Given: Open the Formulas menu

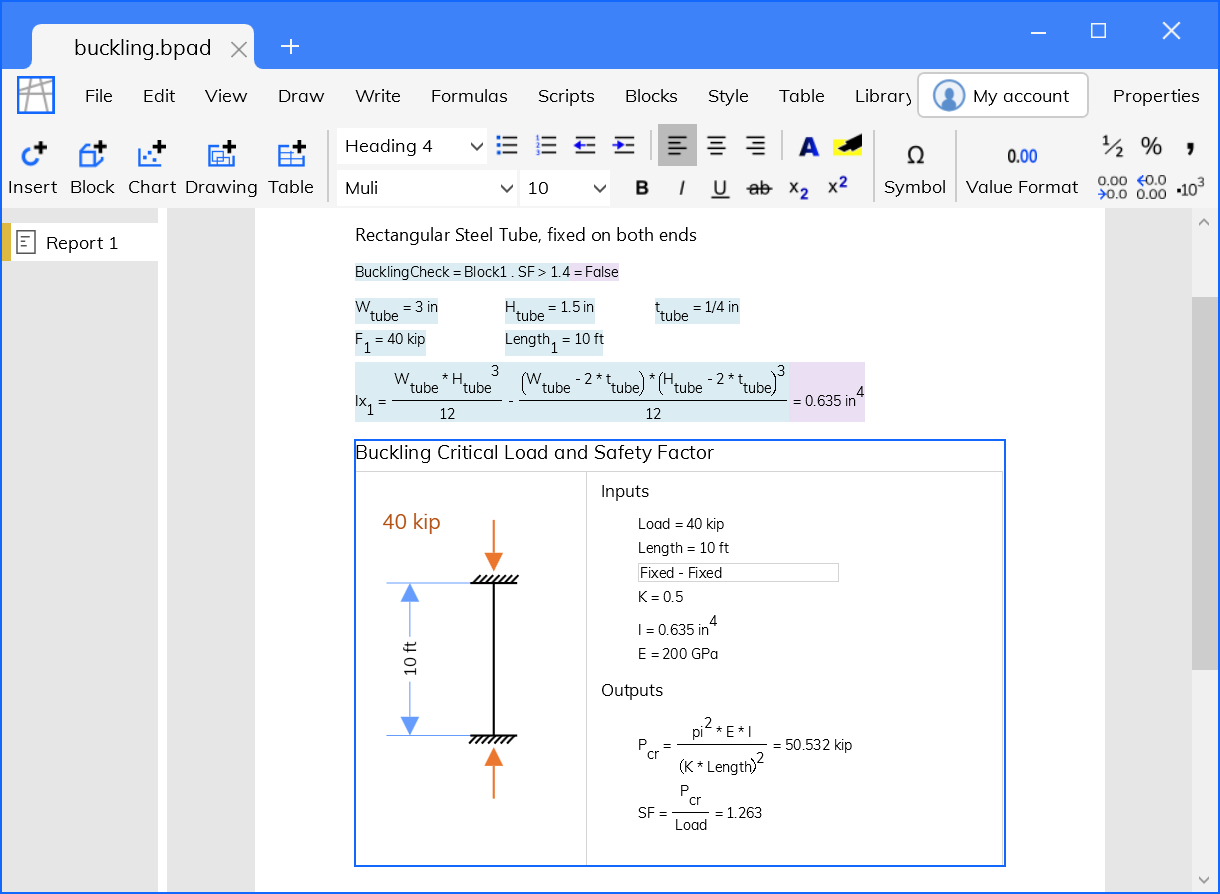Looking at the screenshot, I should tap(469, 96).
